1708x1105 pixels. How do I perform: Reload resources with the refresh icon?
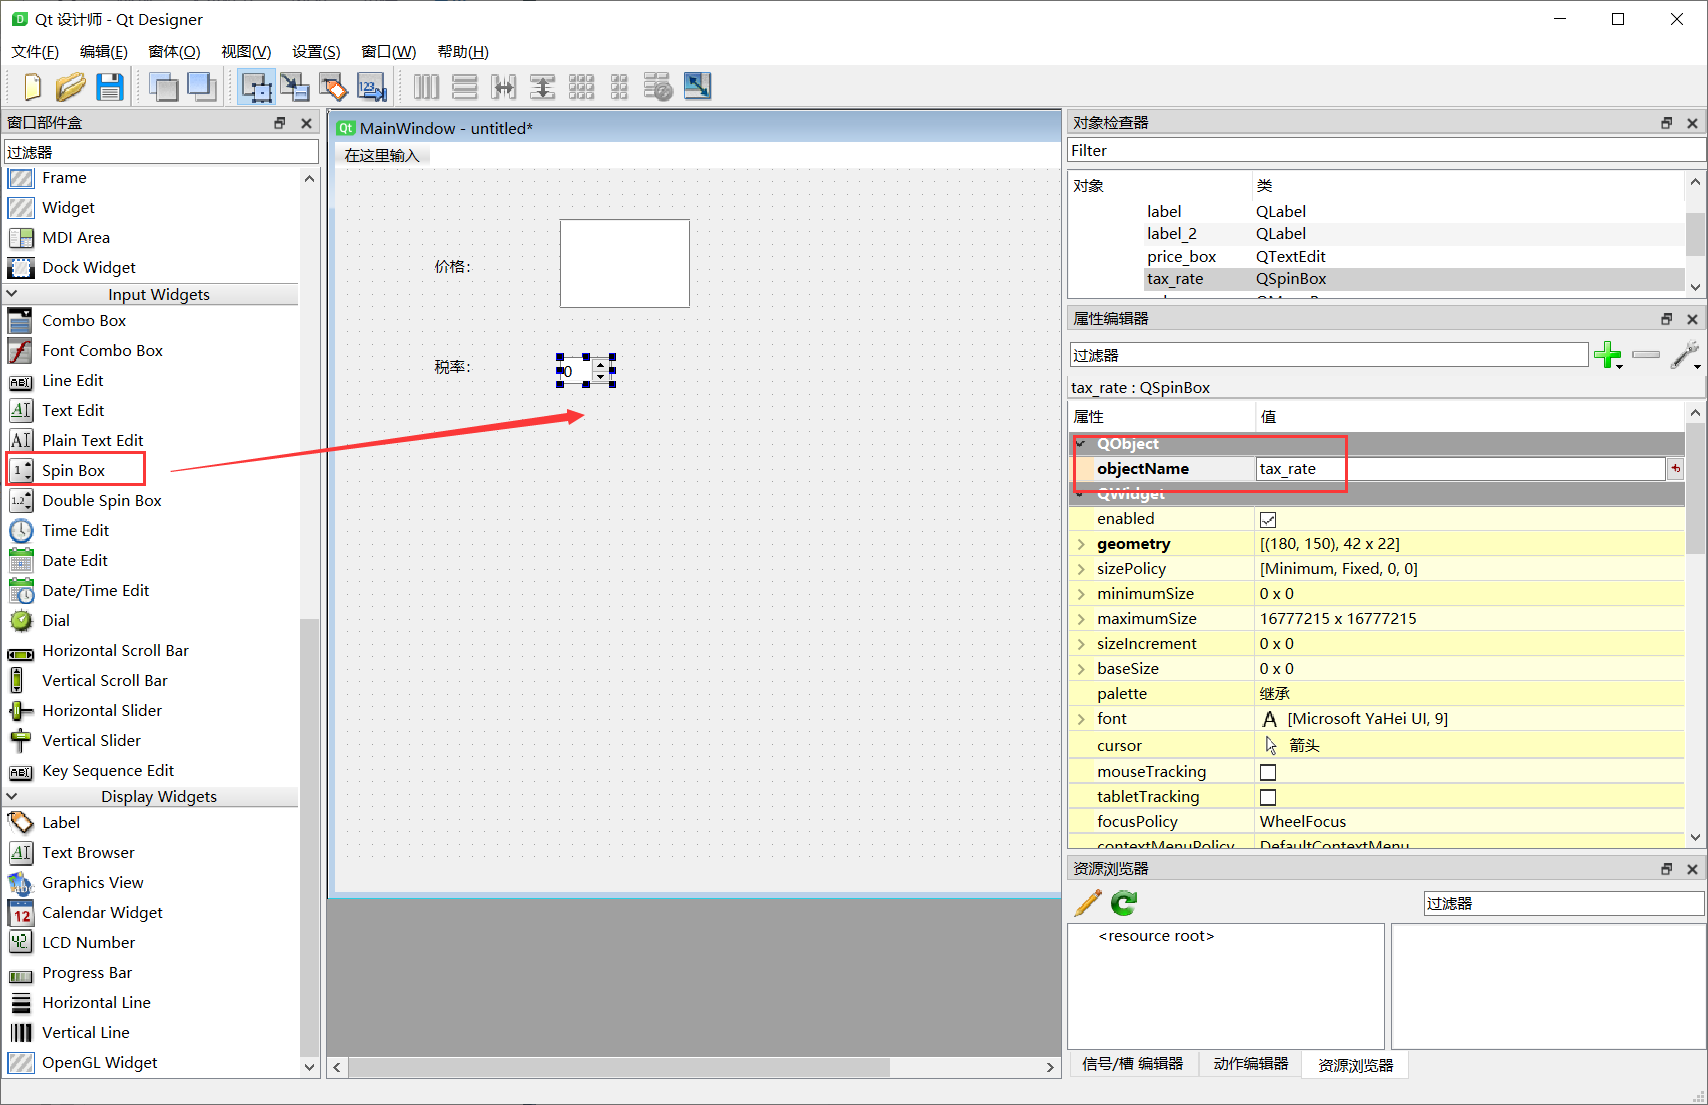tap(1123, 902)
